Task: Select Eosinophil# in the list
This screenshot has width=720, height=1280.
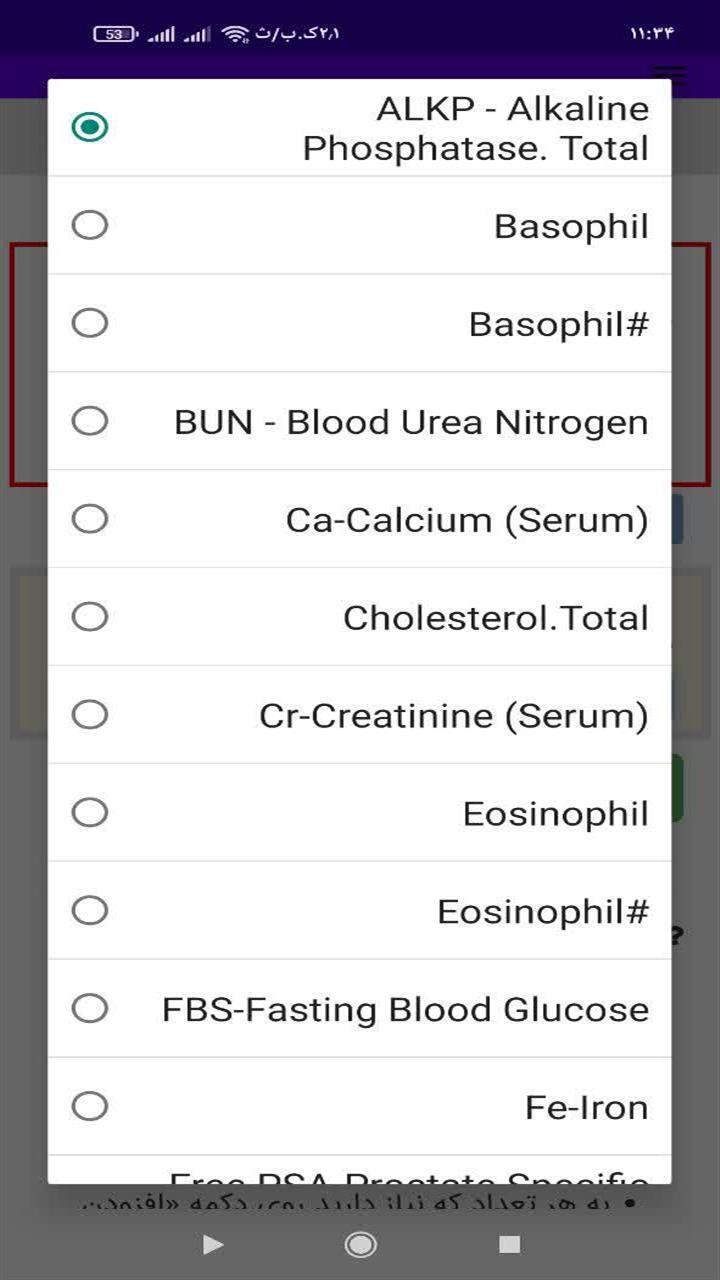Action: click(360, 911)
